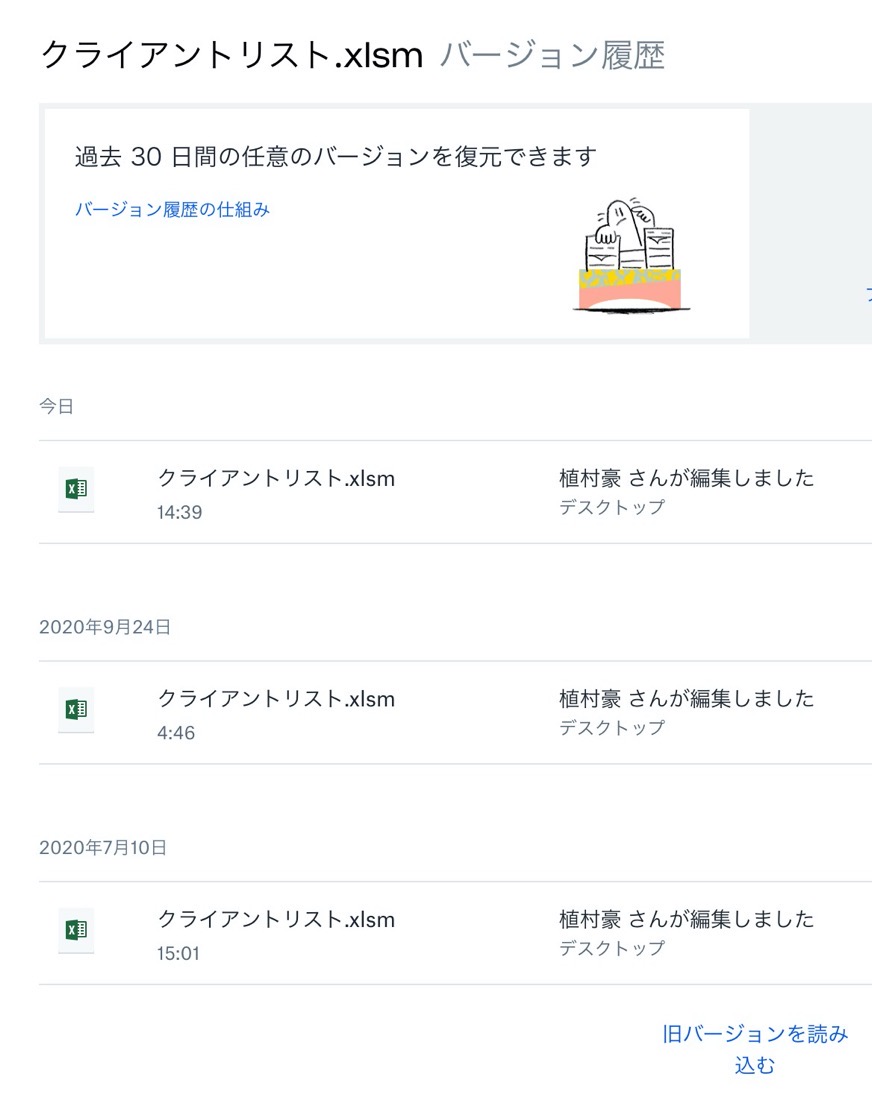Click the 4:46 timestamp
The image size is (872, 1106).
(x=176, y=733)
